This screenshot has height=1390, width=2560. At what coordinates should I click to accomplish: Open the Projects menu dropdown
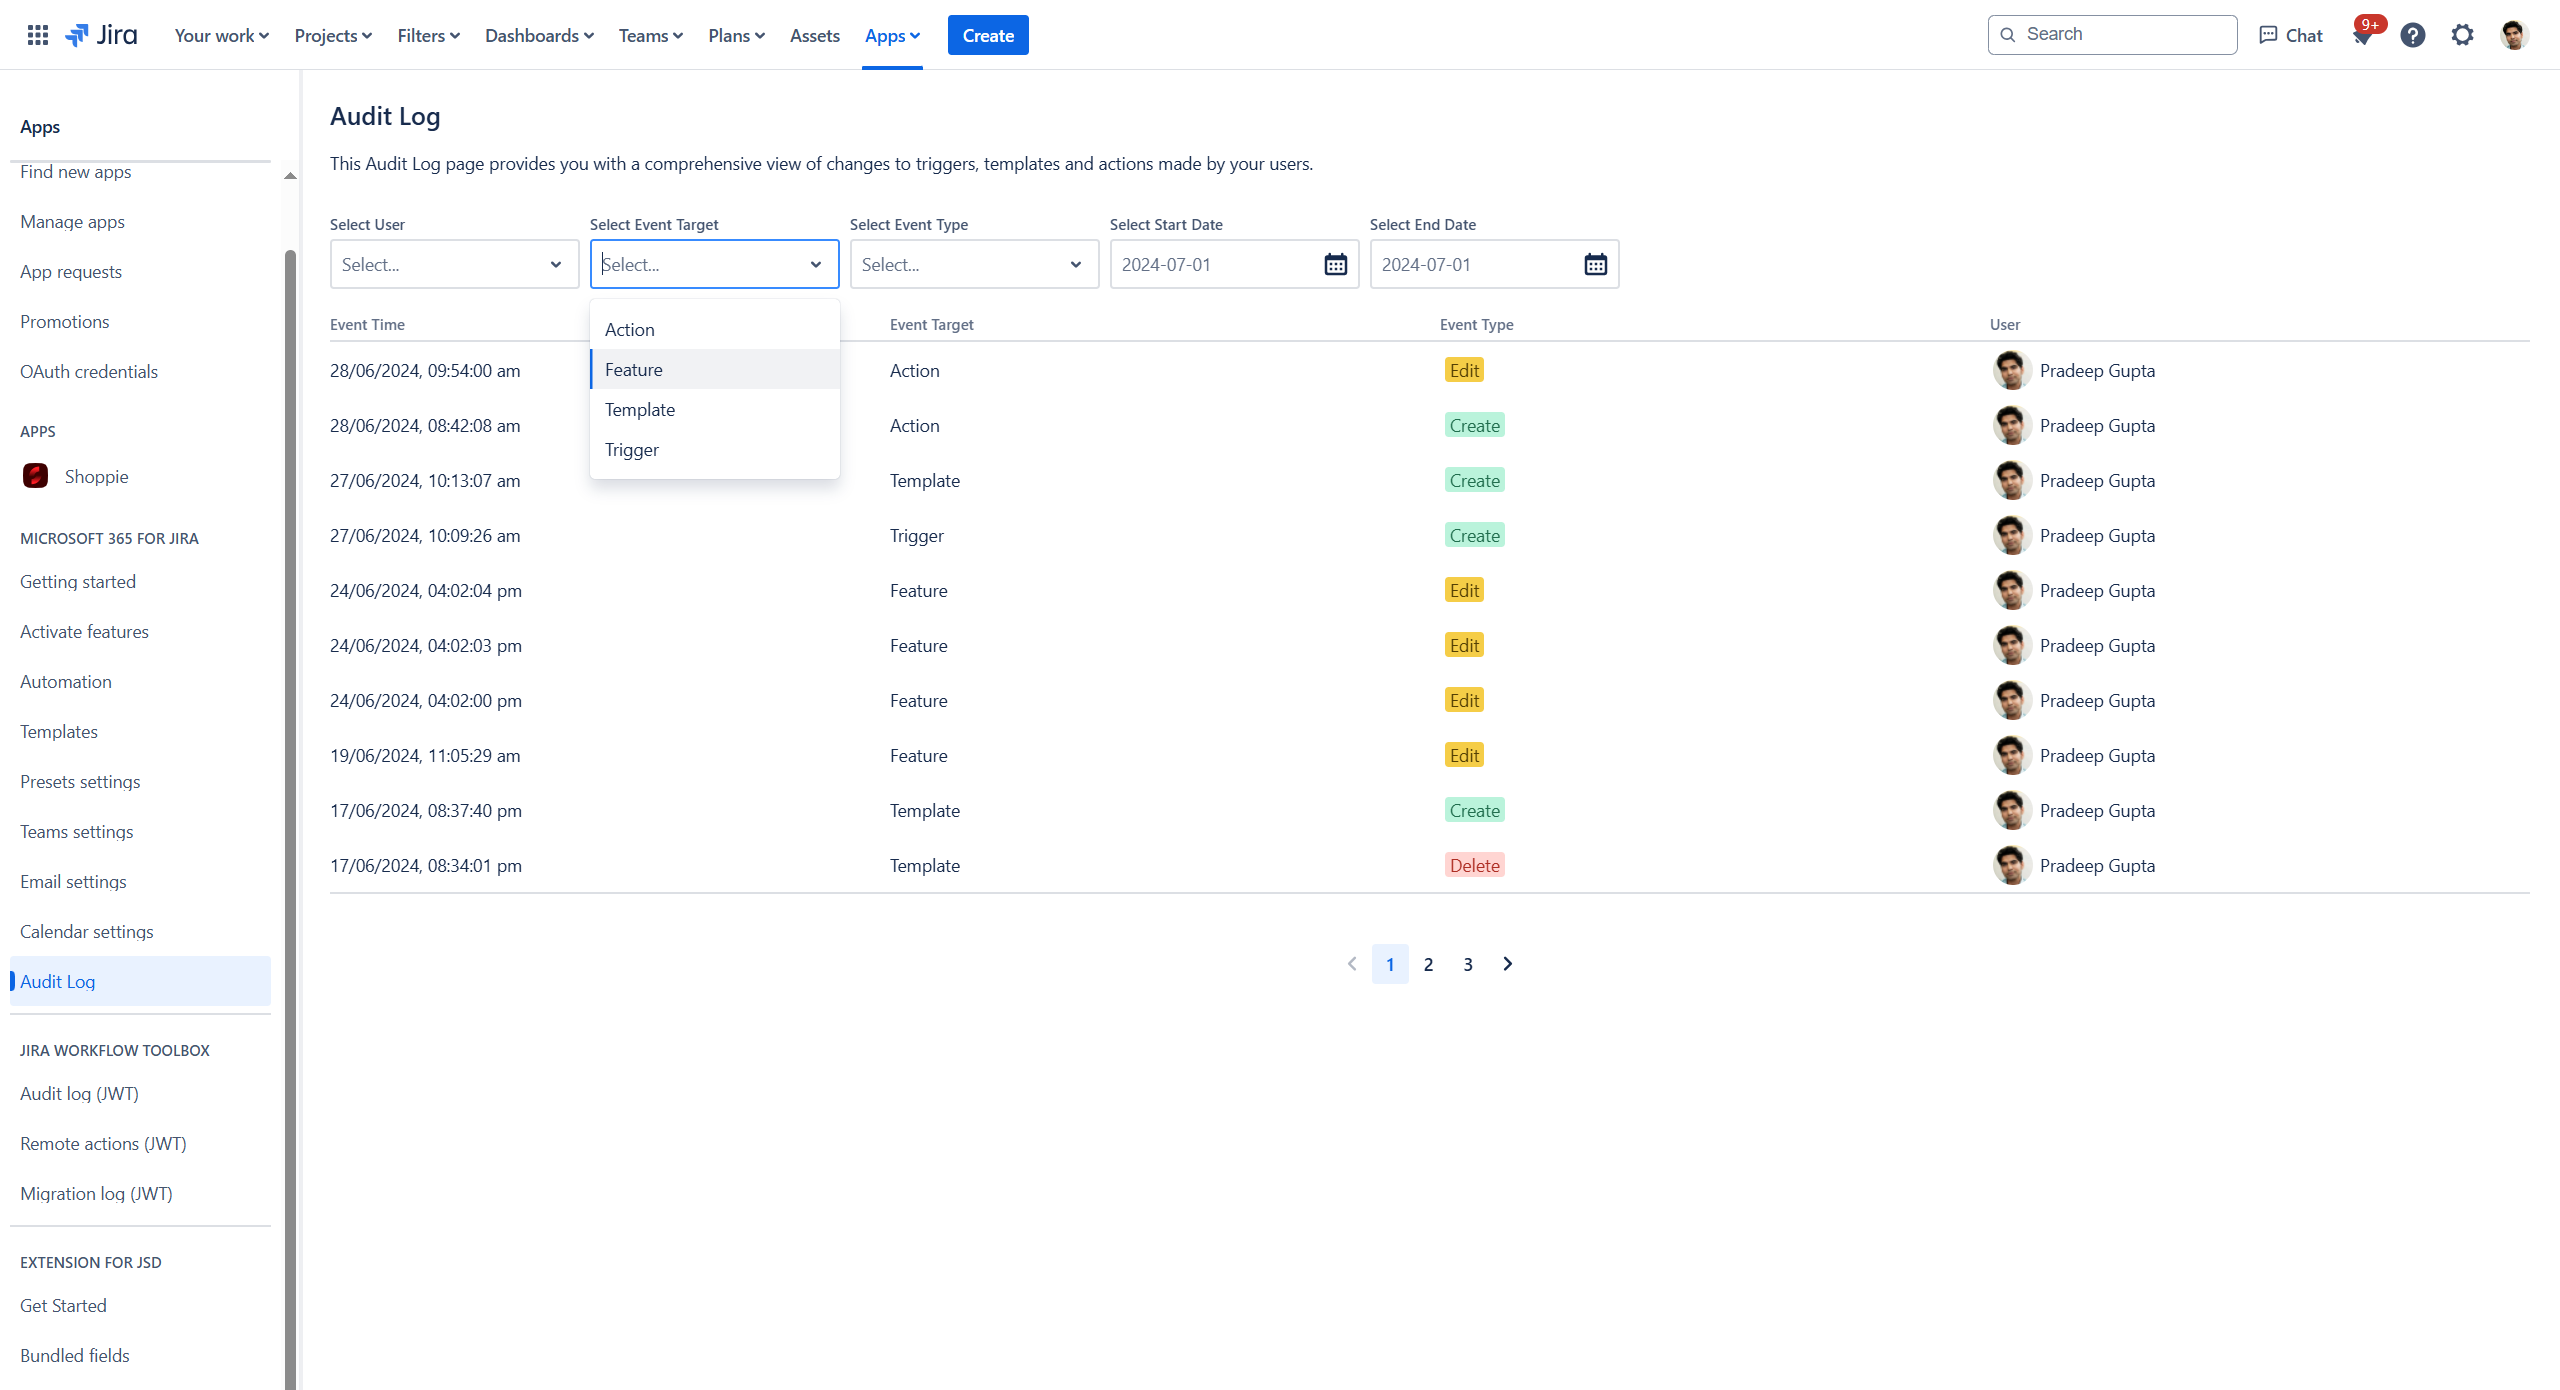pos(333,36)
